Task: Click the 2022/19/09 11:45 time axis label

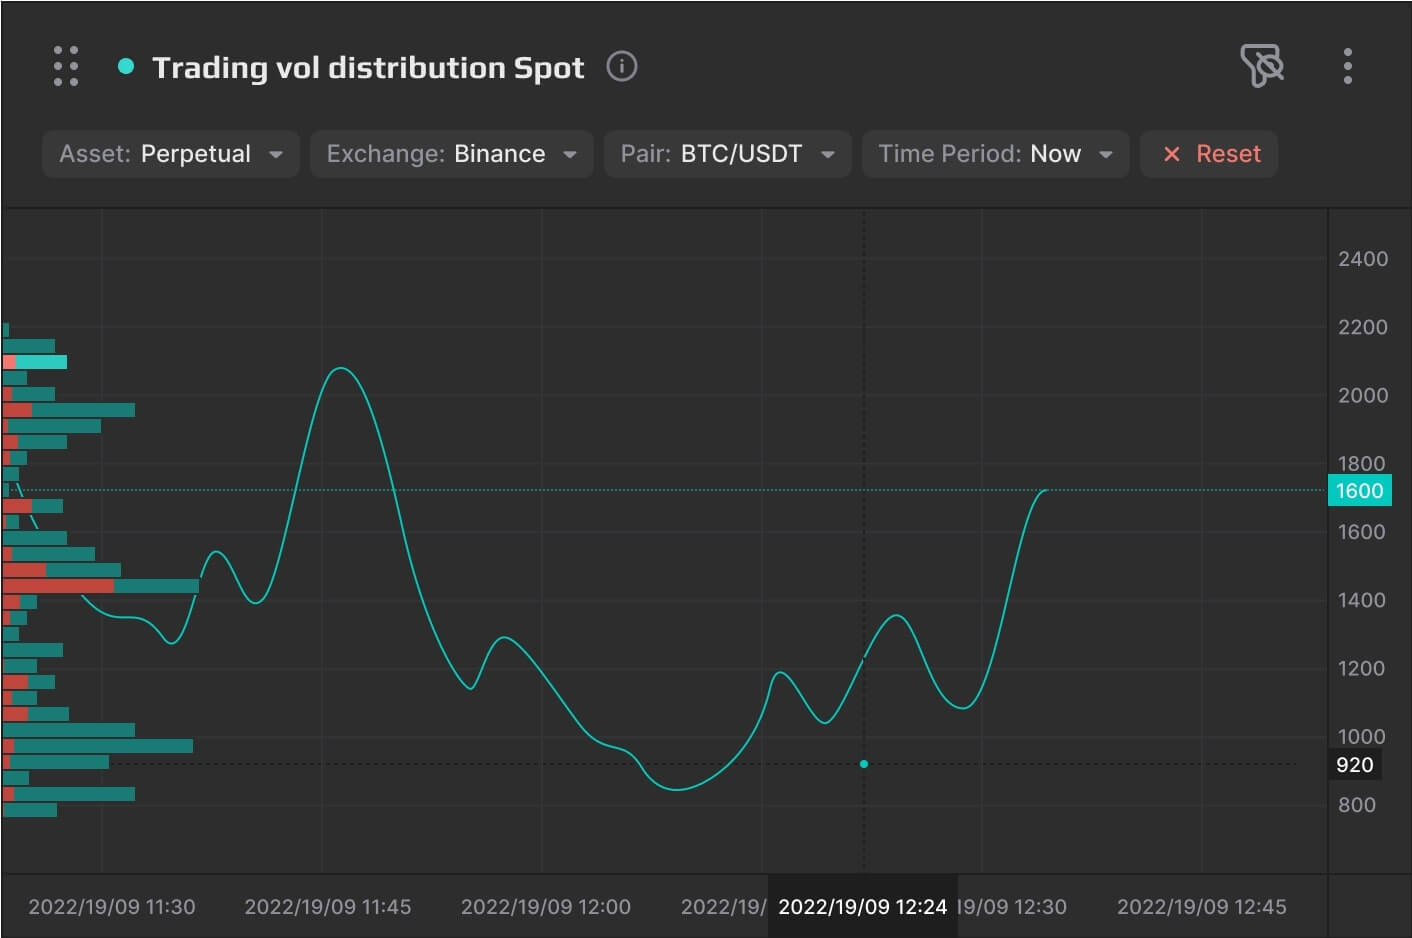Action: 327,907
